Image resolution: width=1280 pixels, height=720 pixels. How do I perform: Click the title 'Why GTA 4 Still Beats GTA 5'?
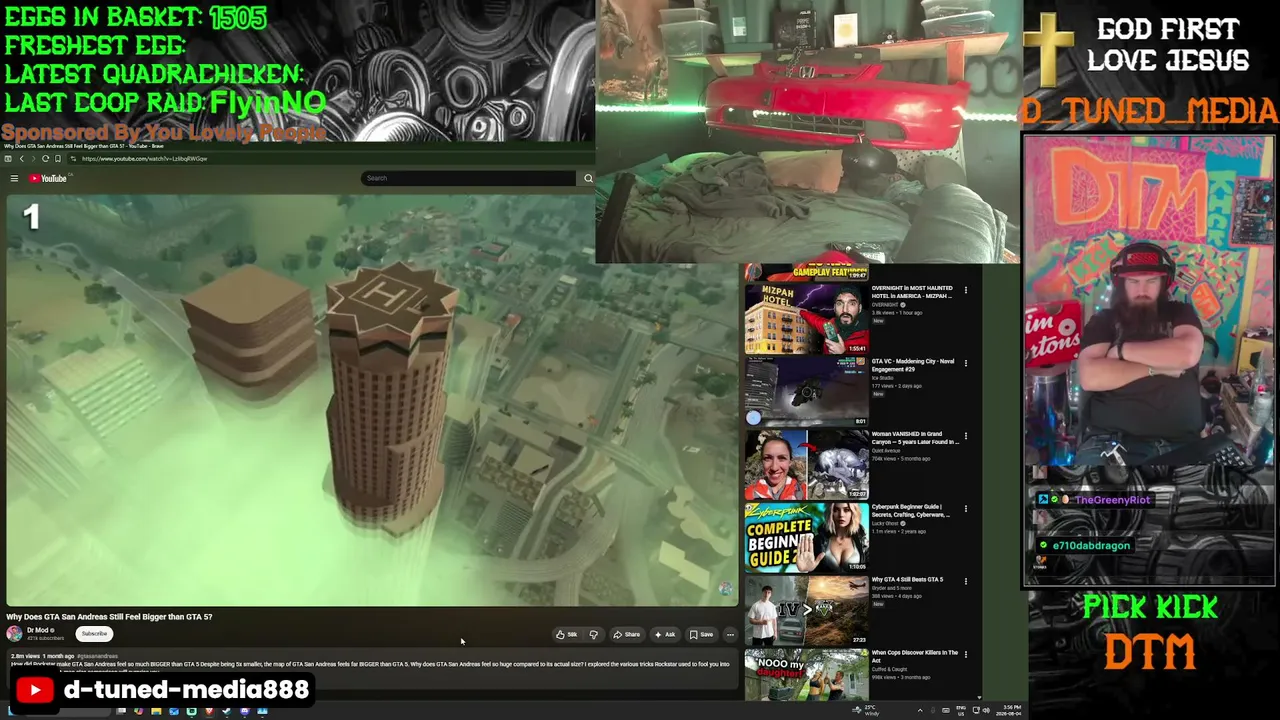pos(908,580)
